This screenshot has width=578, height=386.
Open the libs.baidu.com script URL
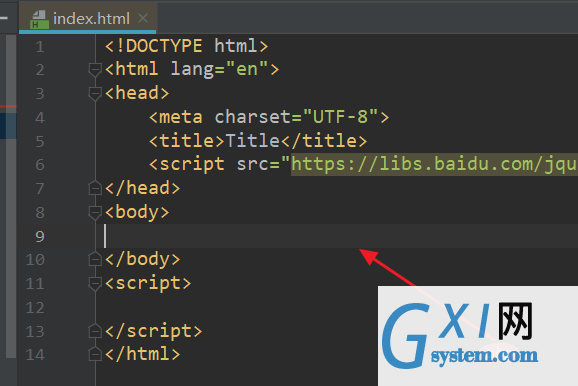click(434, 164)
